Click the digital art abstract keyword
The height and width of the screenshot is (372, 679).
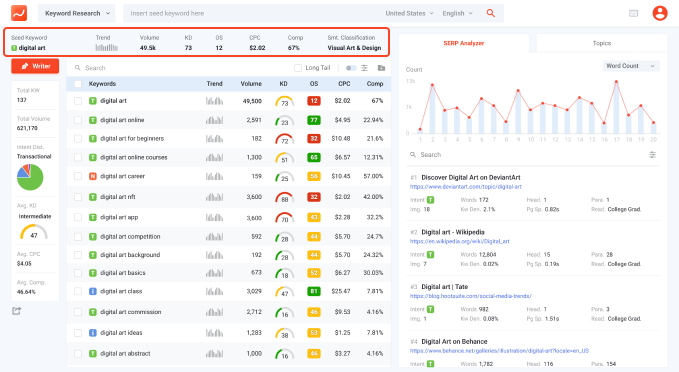point(125,354)
